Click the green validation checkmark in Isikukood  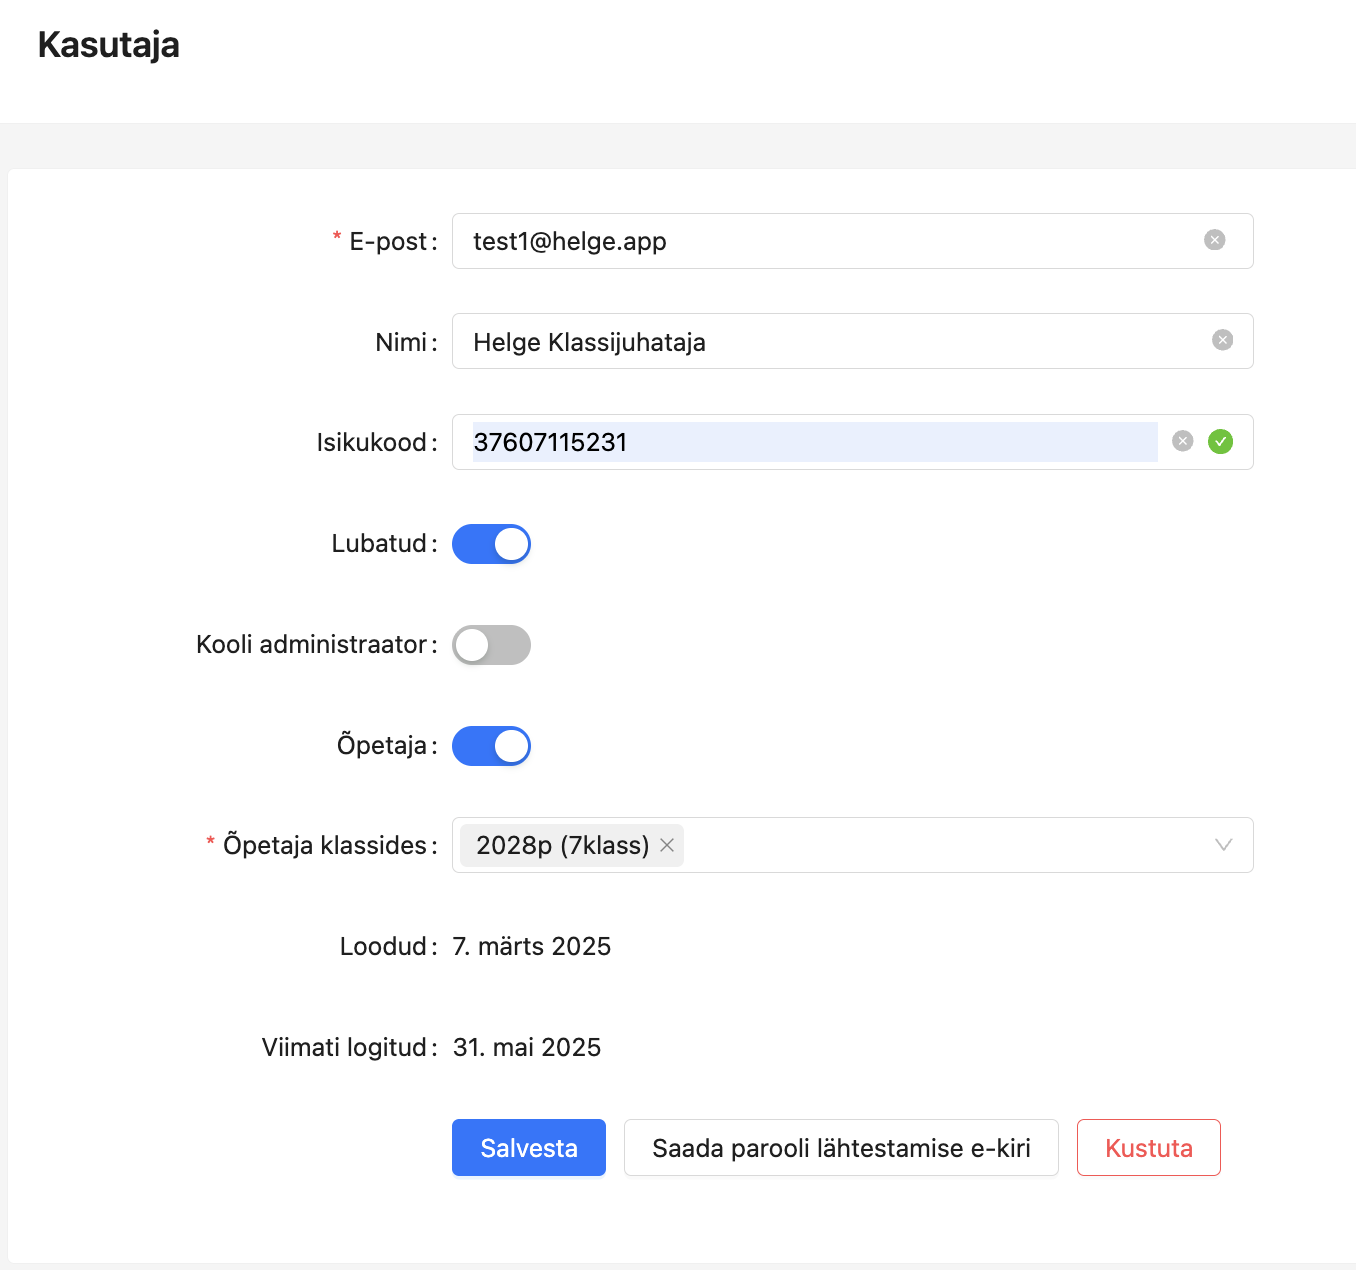(x=1220, y=442)
